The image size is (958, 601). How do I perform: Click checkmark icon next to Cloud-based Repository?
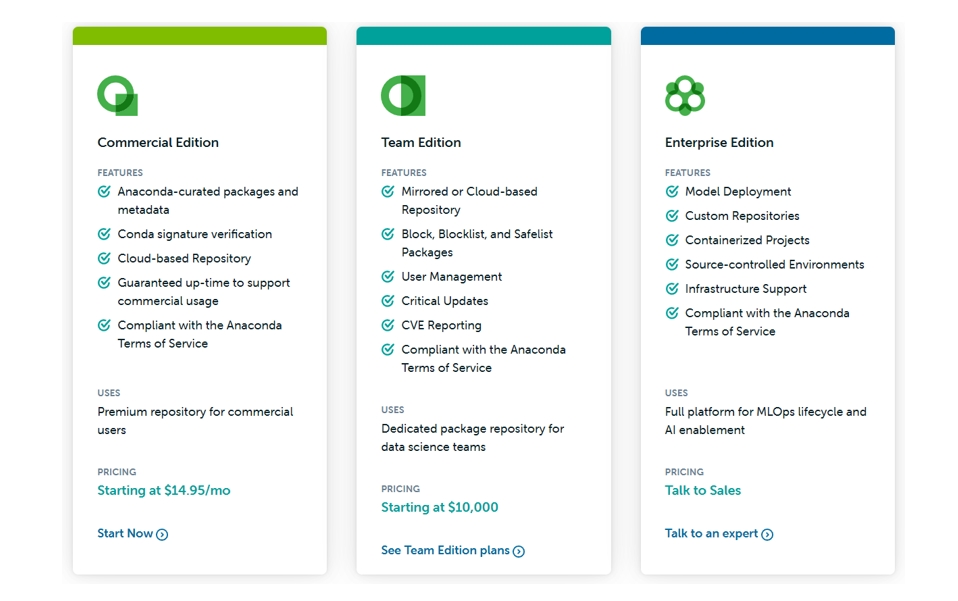104,258
